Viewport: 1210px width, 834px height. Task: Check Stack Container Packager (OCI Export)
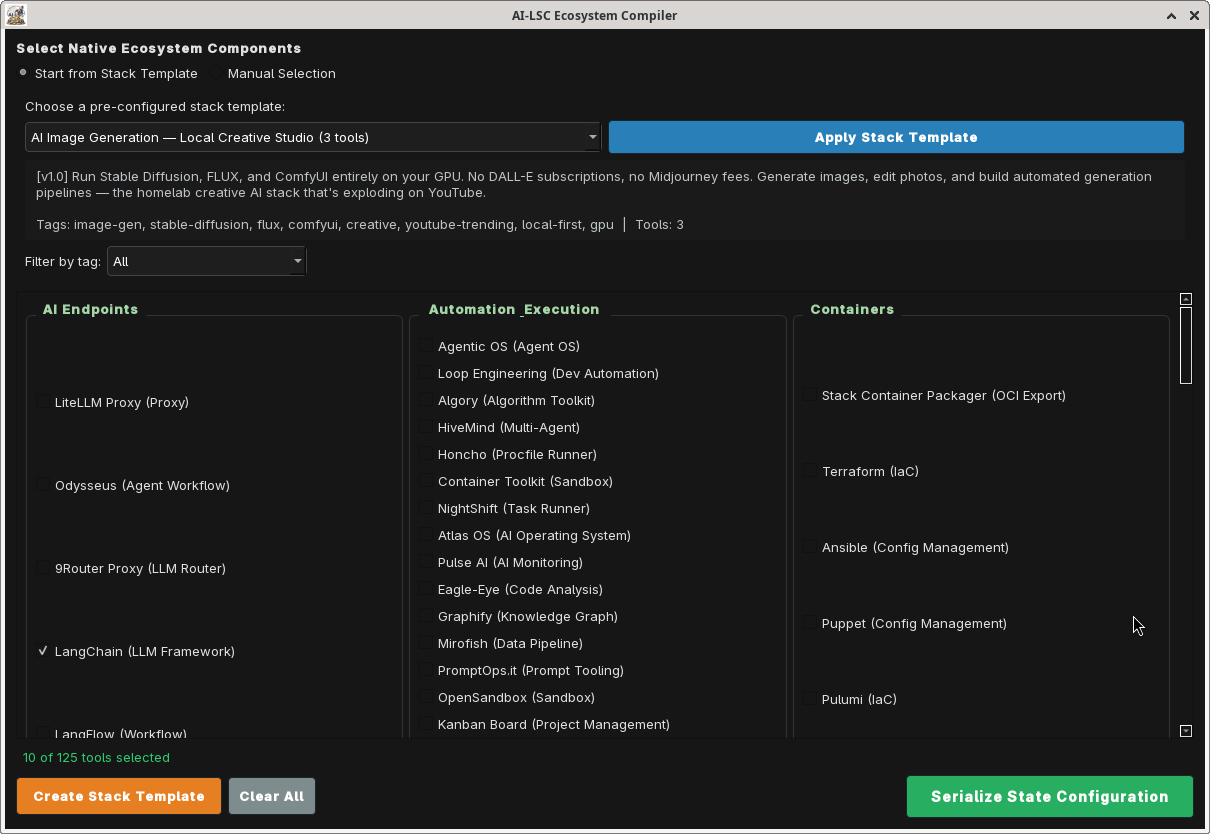[935, 396]
